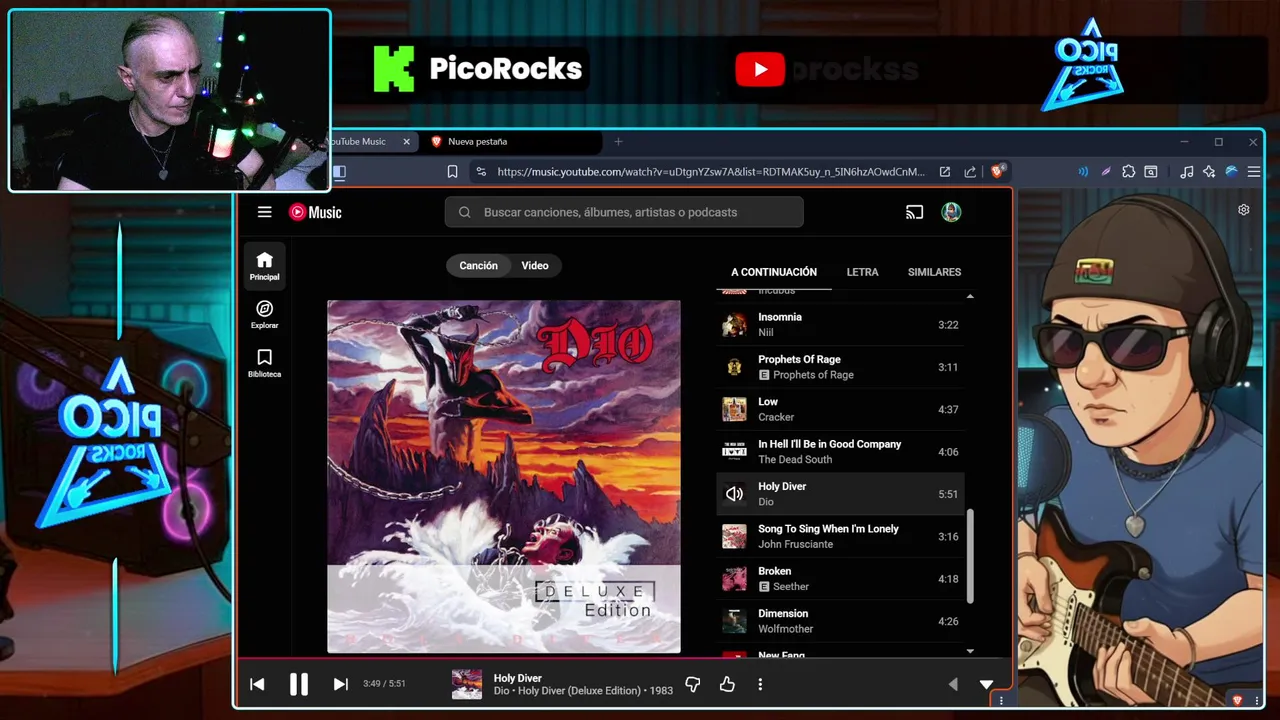Open the YouTube Music hamburger menu
This screenshot has height=720, width=1280.
click(264, 212)
